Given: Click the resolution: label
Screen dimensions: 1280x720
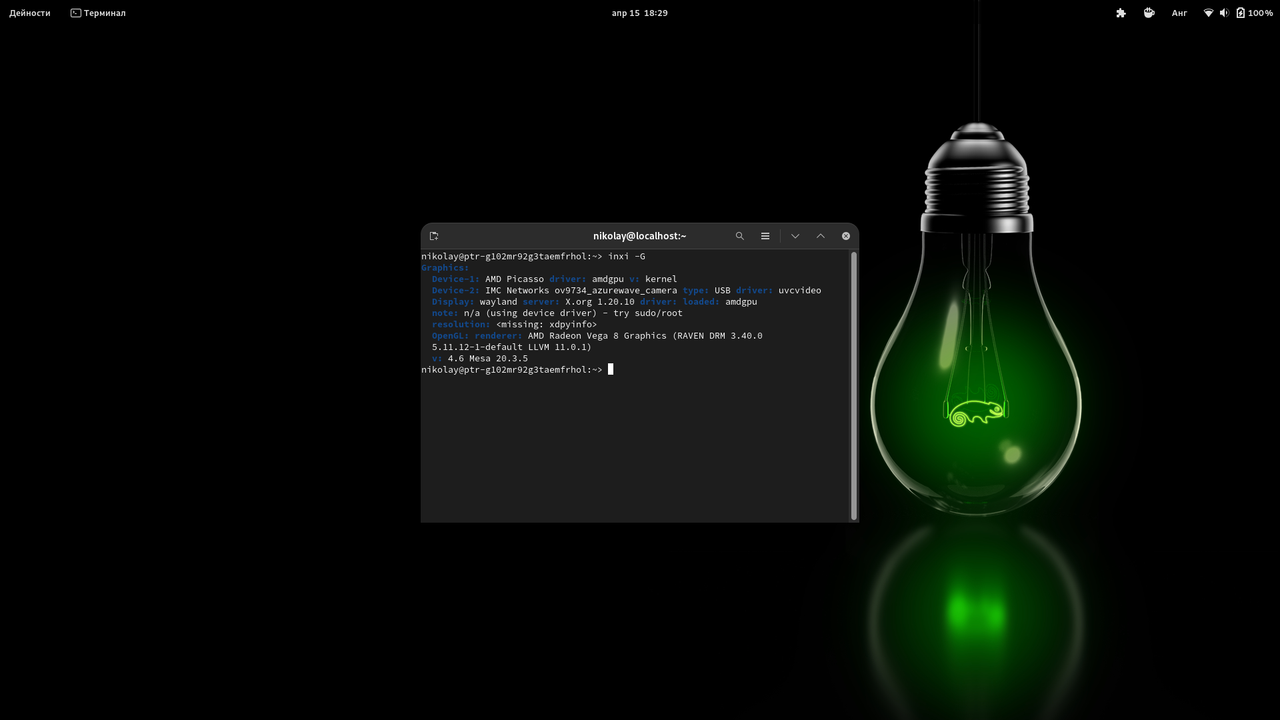Looking at the screenshot, I should 461,324.
